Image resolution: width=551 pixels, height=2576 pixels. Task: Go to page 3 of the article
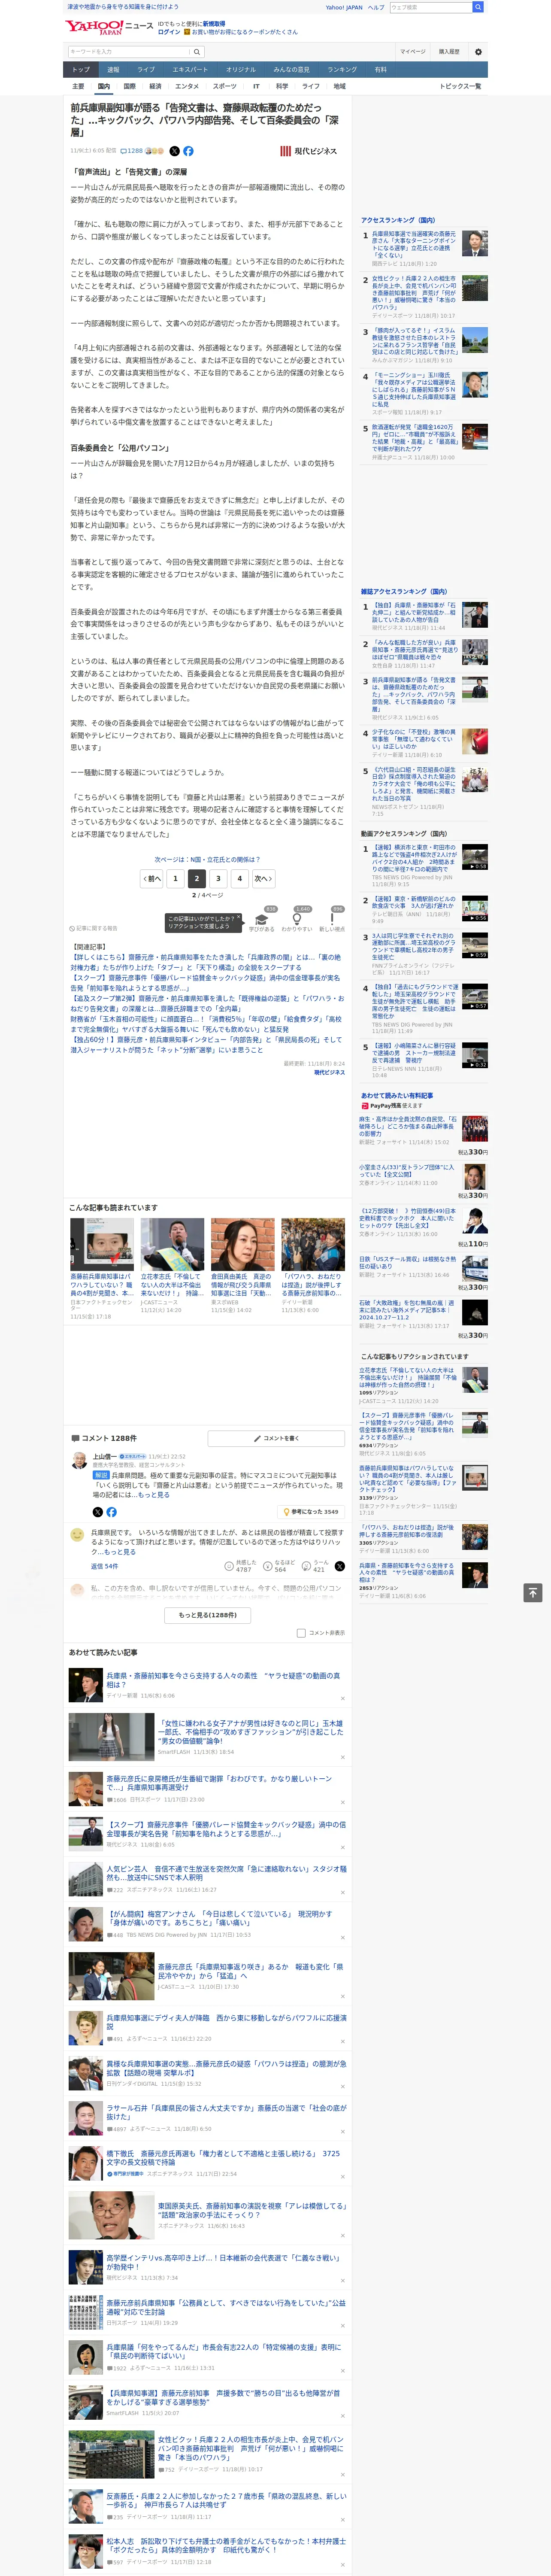click(218, 878)
